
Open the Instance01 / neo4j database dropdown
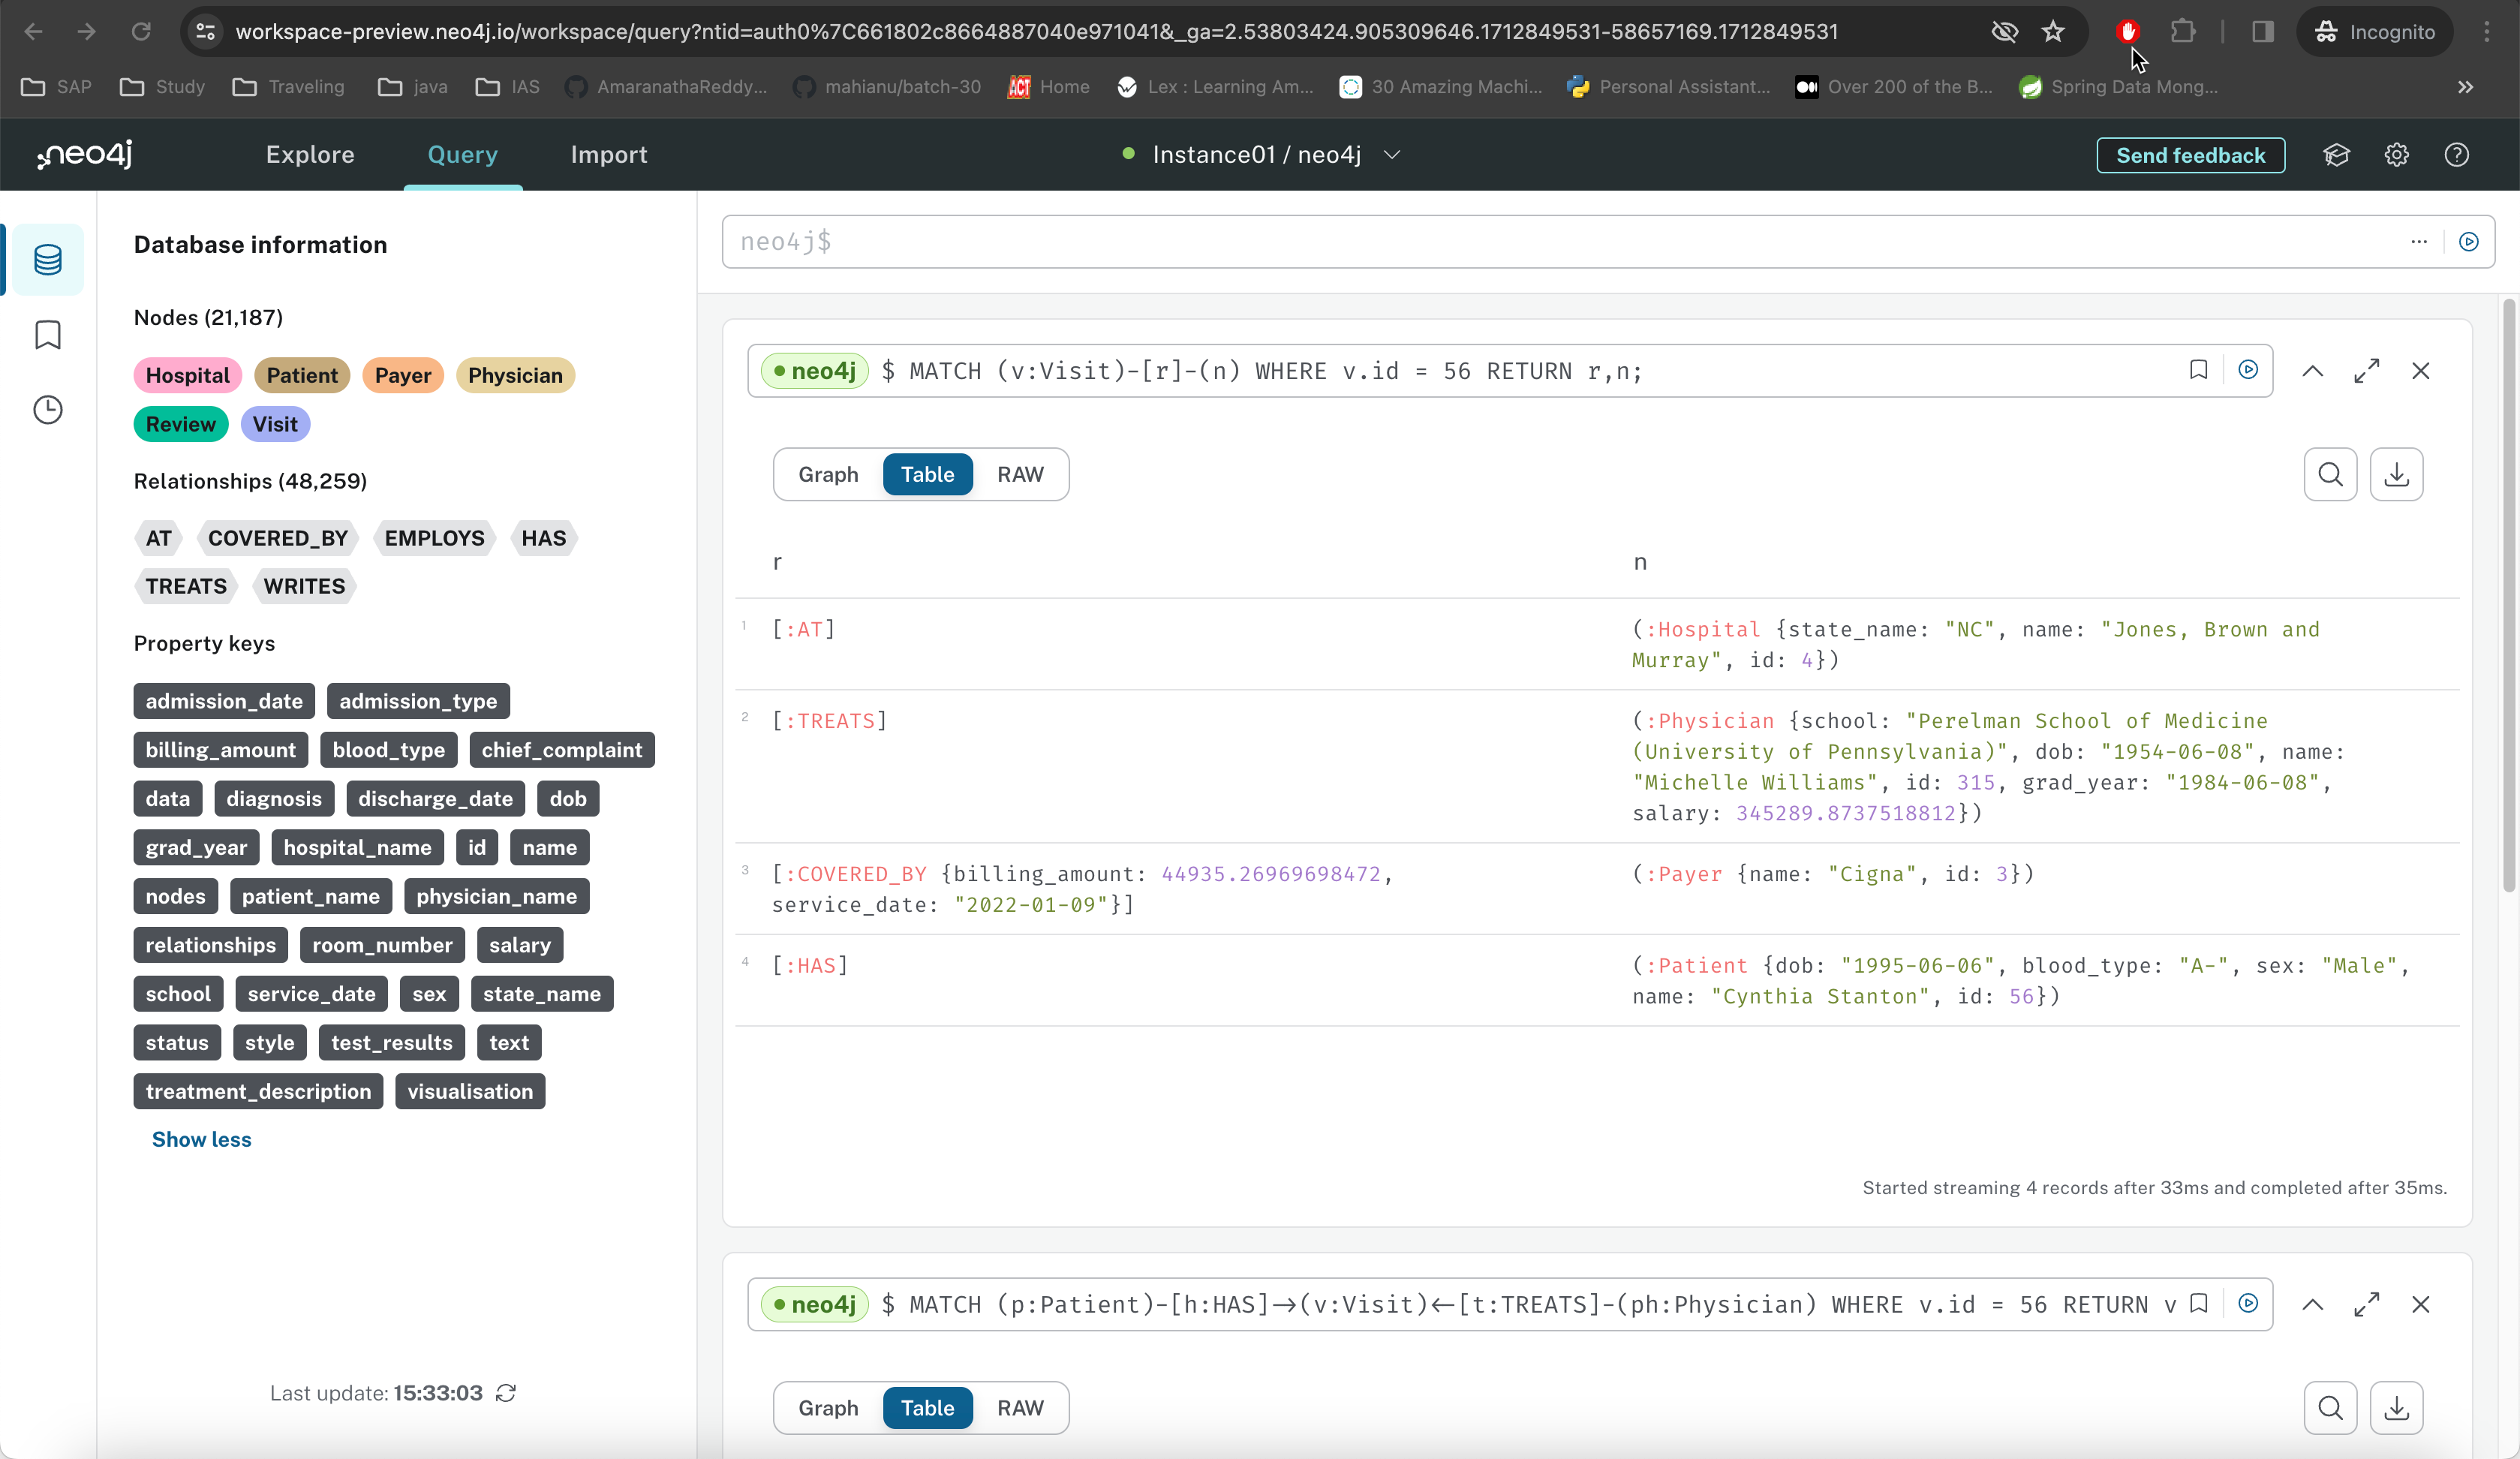(x=1262, y=155)
